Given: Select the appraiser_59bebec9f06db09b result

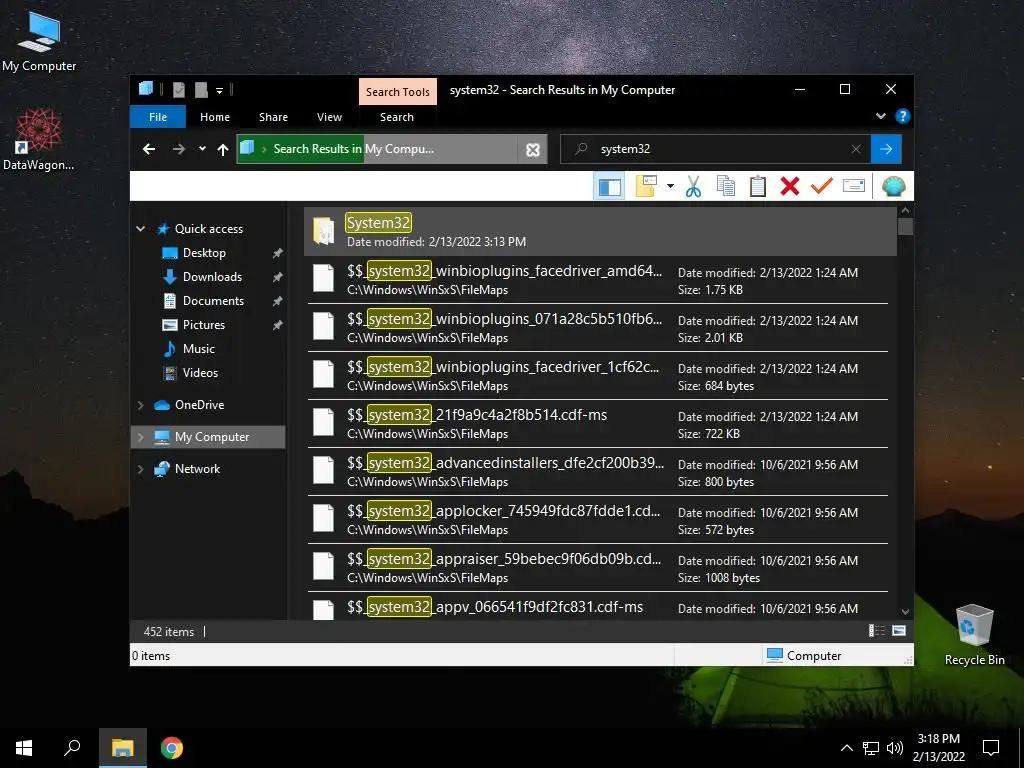Looking at the screenshot, I should point(598,568).
